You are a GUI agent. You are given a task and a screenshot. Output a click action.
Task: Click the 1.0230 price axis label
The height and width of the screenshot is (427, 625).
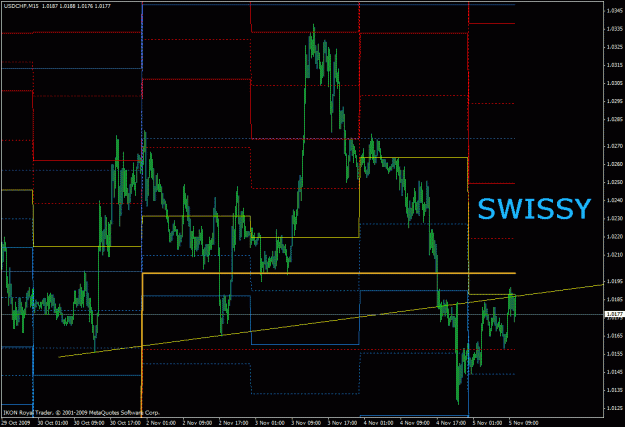point(615,218)
